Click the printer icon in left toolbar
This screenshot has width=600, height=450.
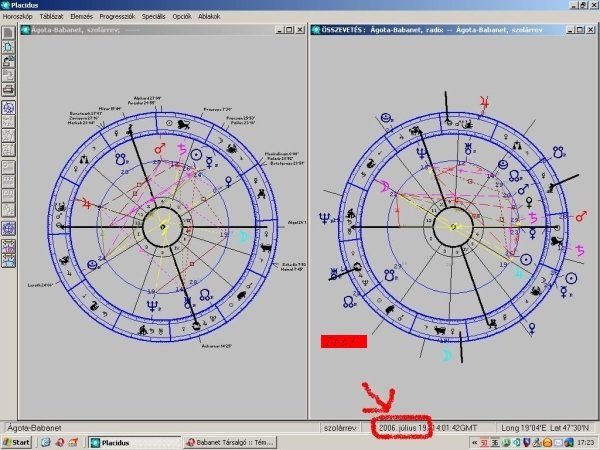[9, 89]
